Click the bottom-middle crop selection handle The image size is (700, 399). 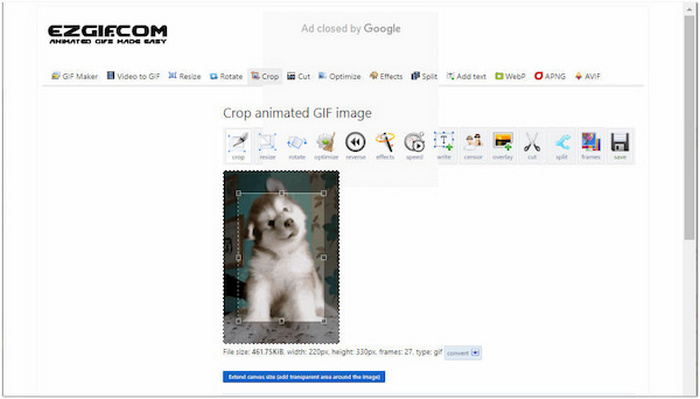[281, 321]
